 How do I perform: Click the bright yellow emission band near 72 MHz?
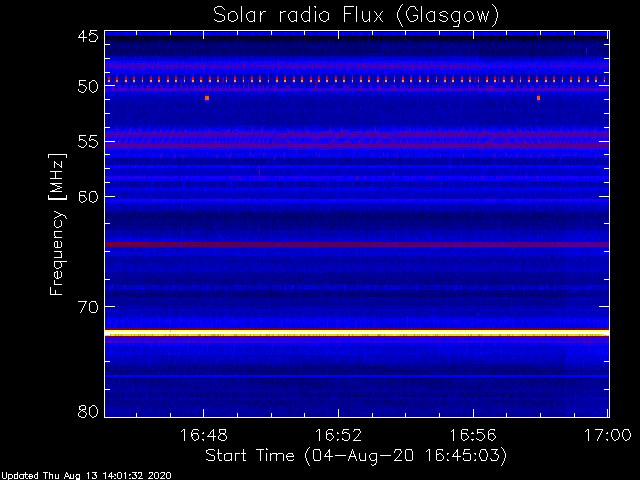(x=357, y=333)
